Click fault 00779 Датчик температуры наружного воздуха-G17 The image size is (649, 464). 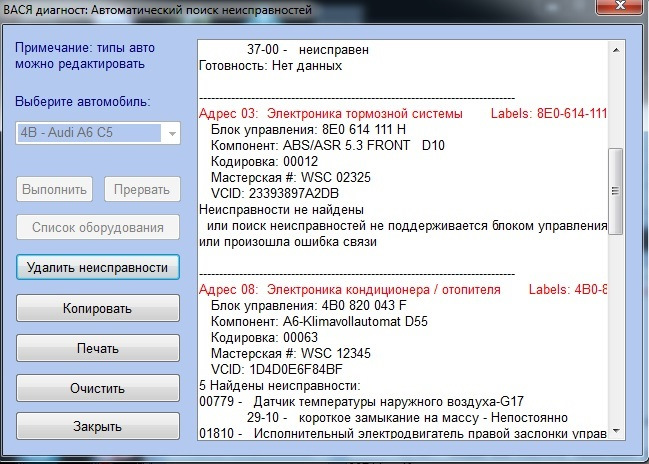(x=361, y=401)
